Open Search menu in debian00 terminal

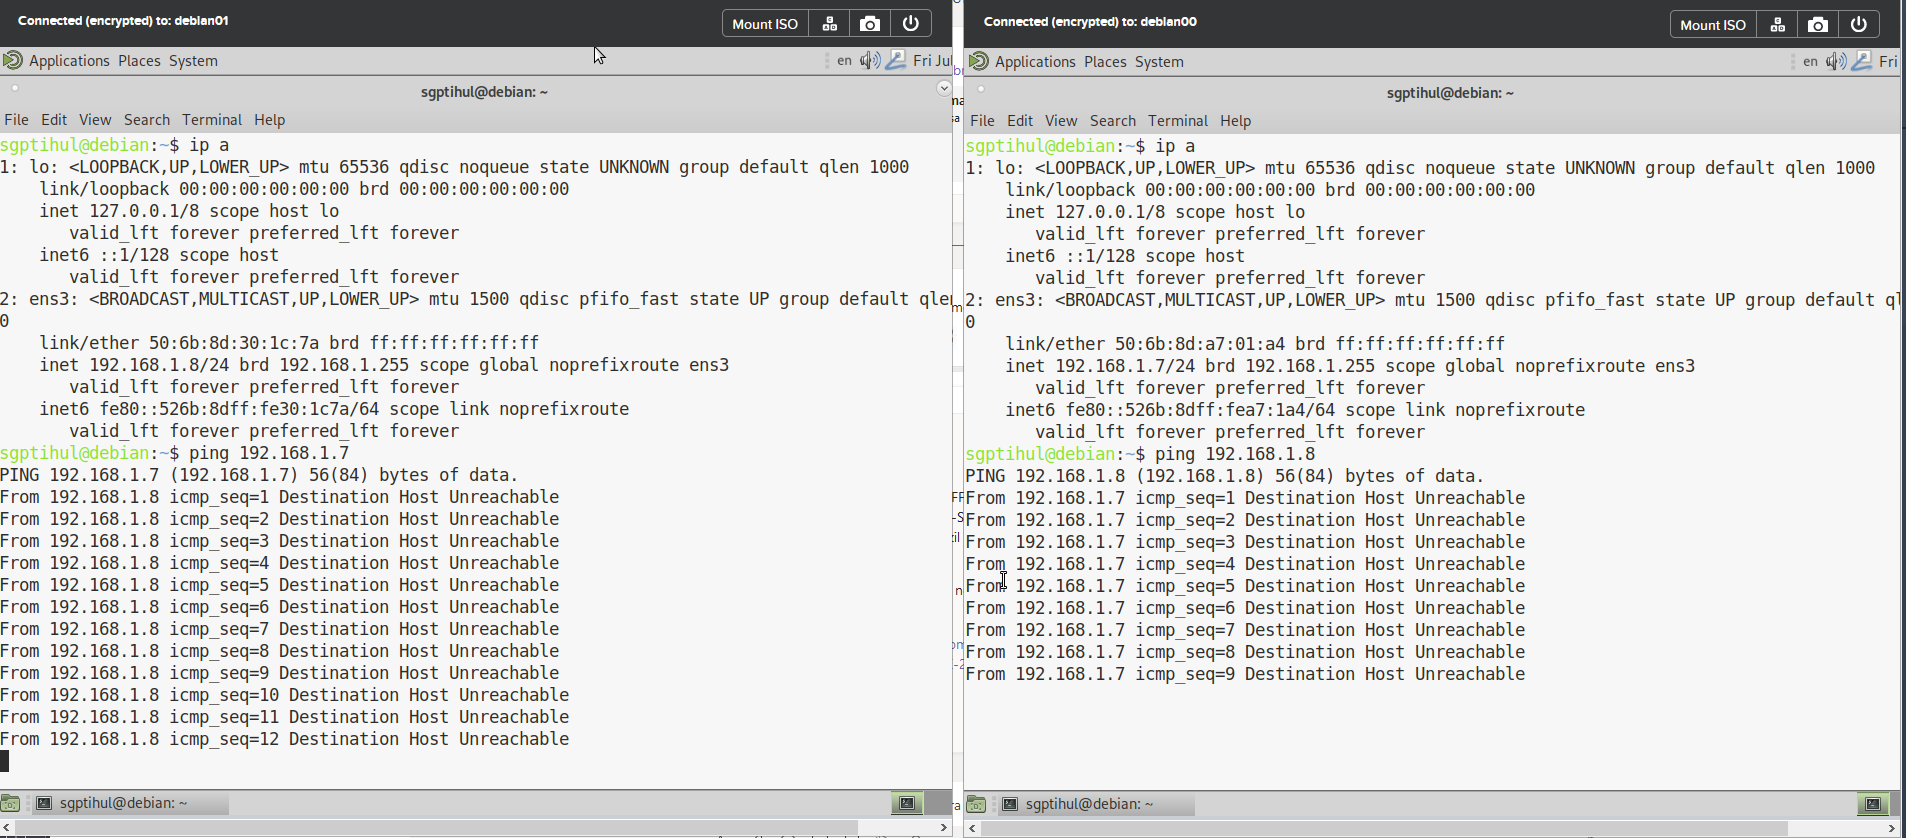coord(1113,121)
